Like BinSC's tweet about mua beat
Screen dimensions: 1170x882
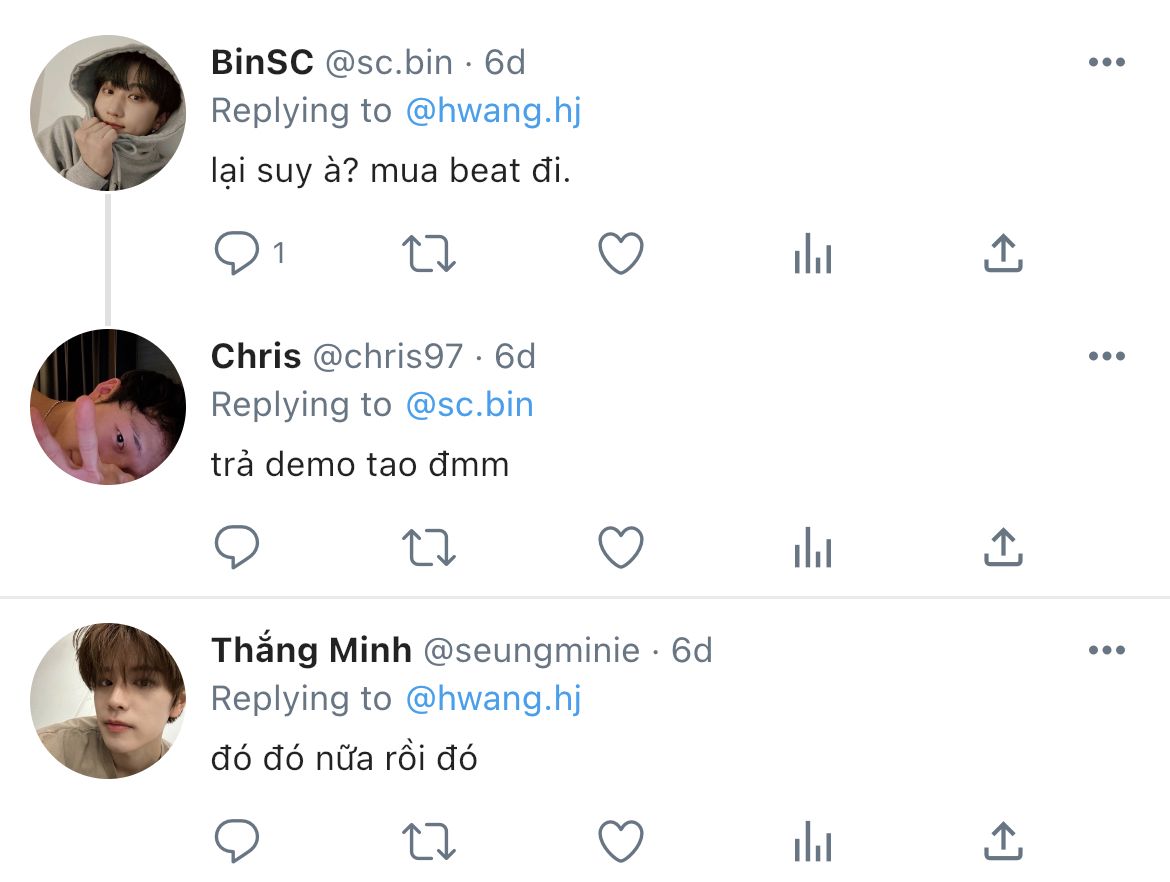(x=621, y=254)
